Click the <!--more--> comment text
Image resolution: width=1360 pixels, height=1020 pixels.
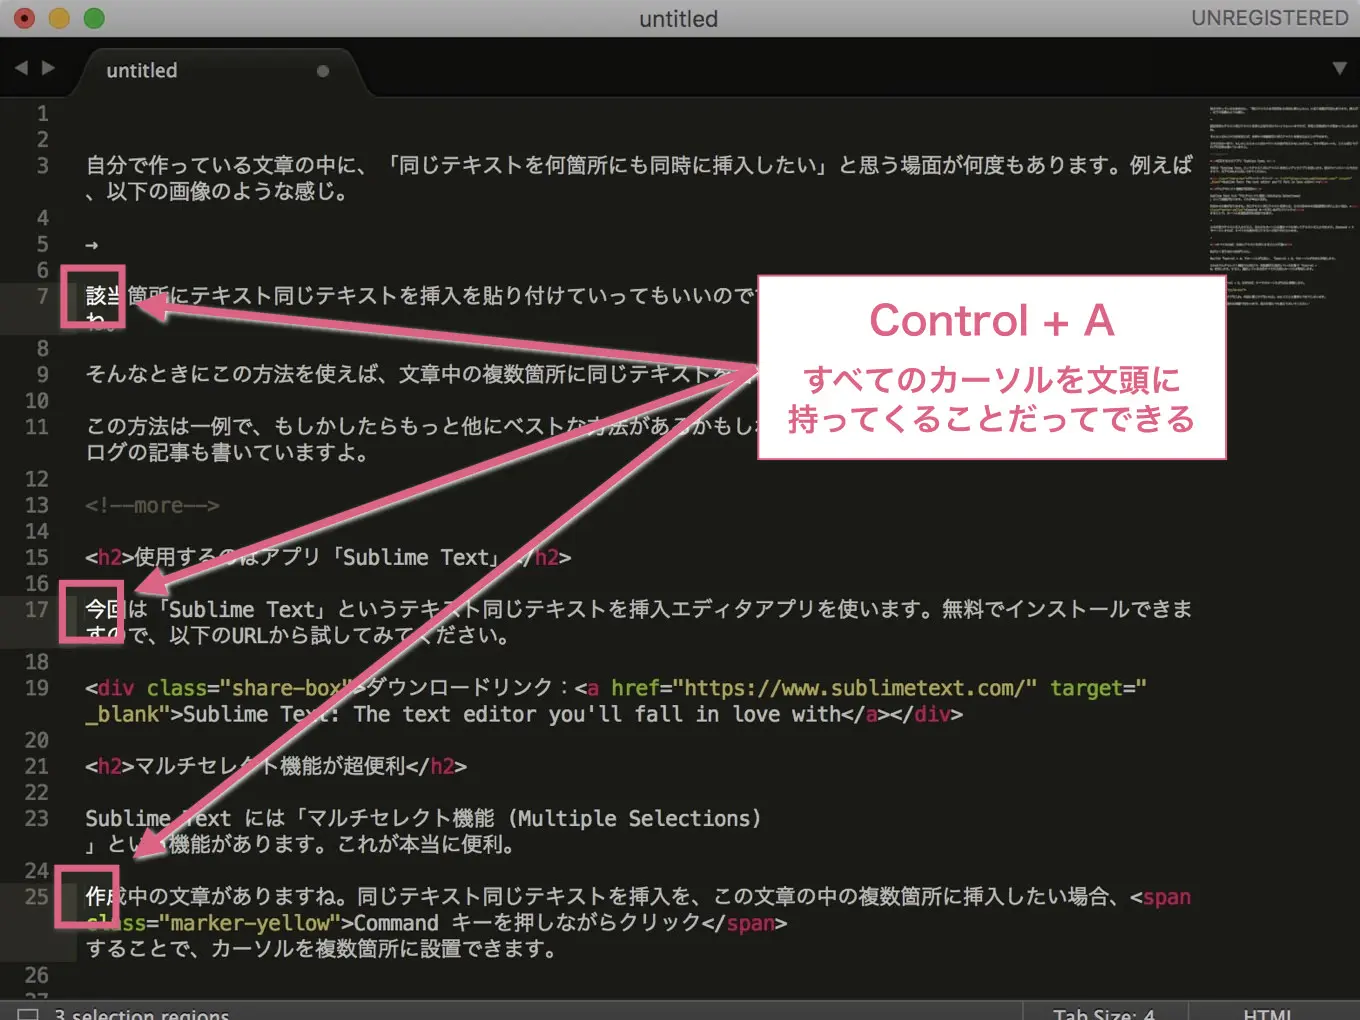coord(152,506)
